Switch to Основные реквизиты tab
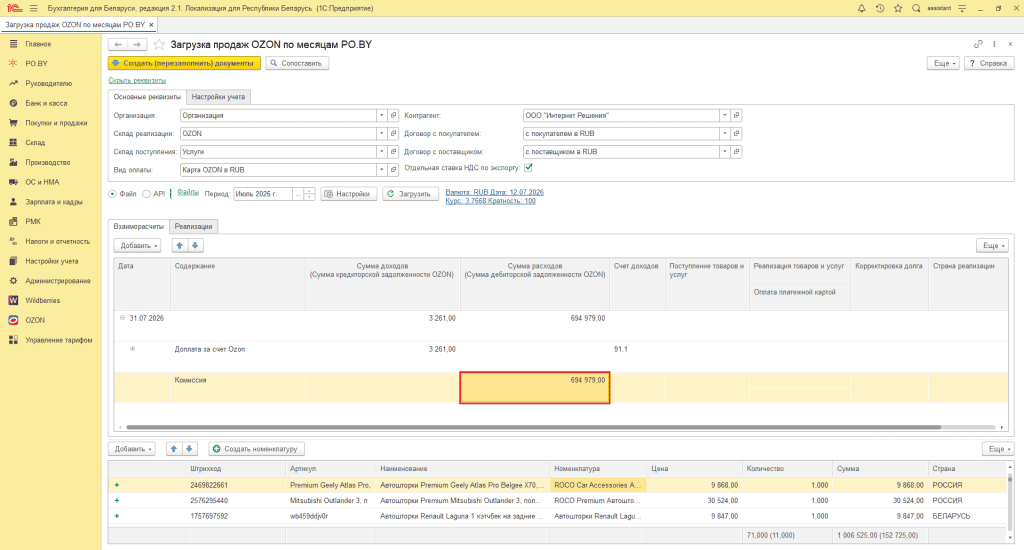Image resolution: width=1024 pixels, height=550 pixels. click(147, 97)
